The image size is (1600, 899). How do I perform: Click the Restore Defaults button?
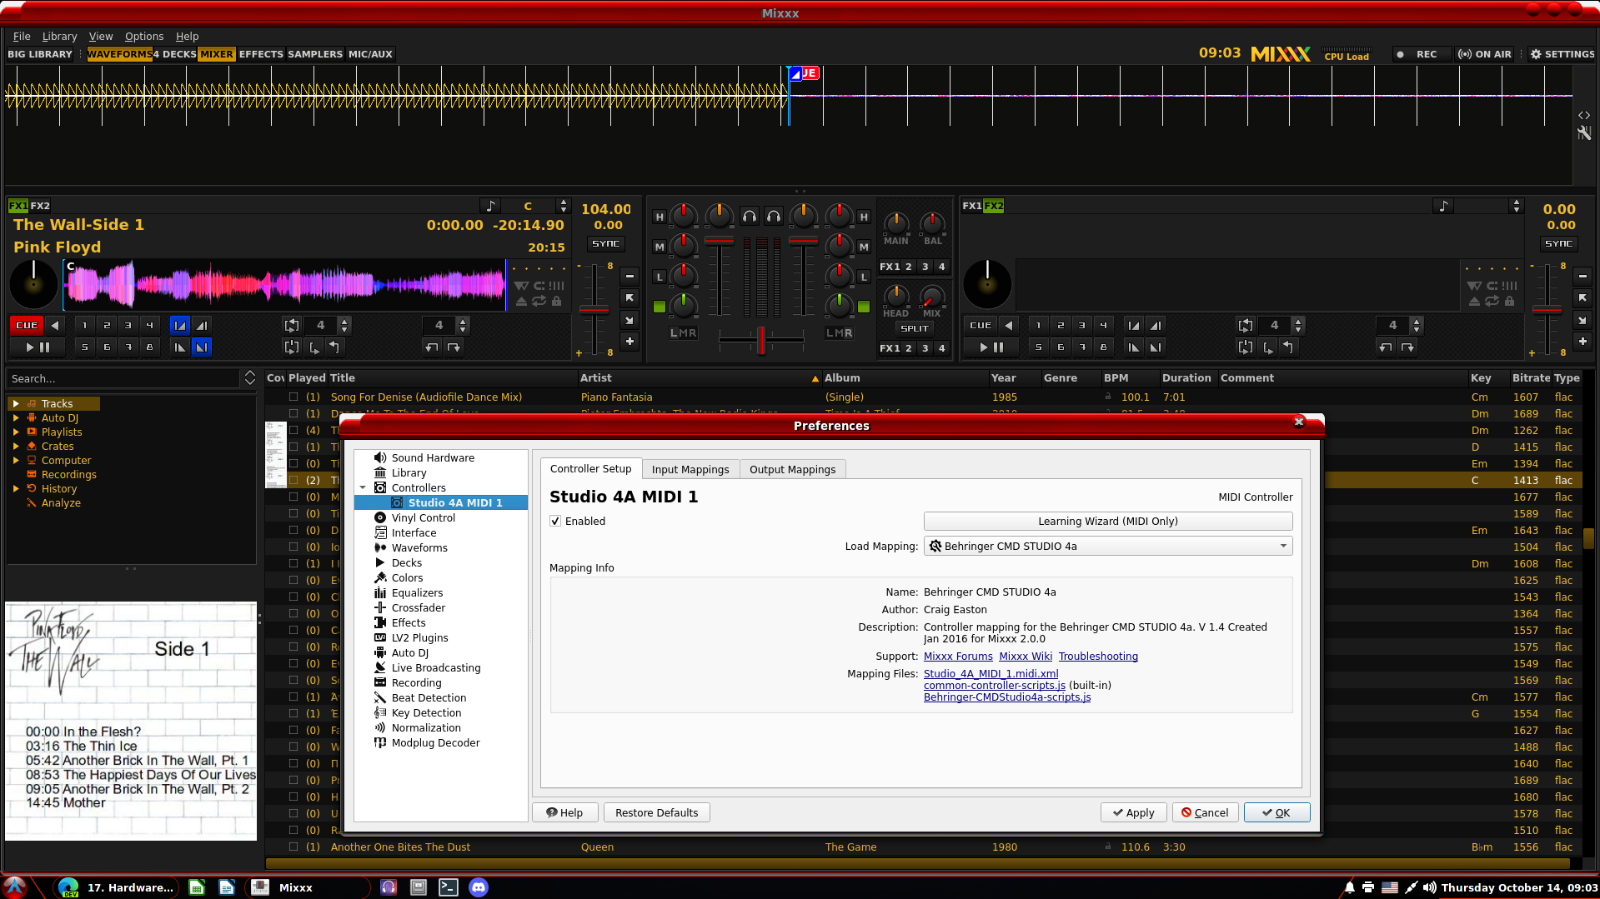(x=656, y=813)
